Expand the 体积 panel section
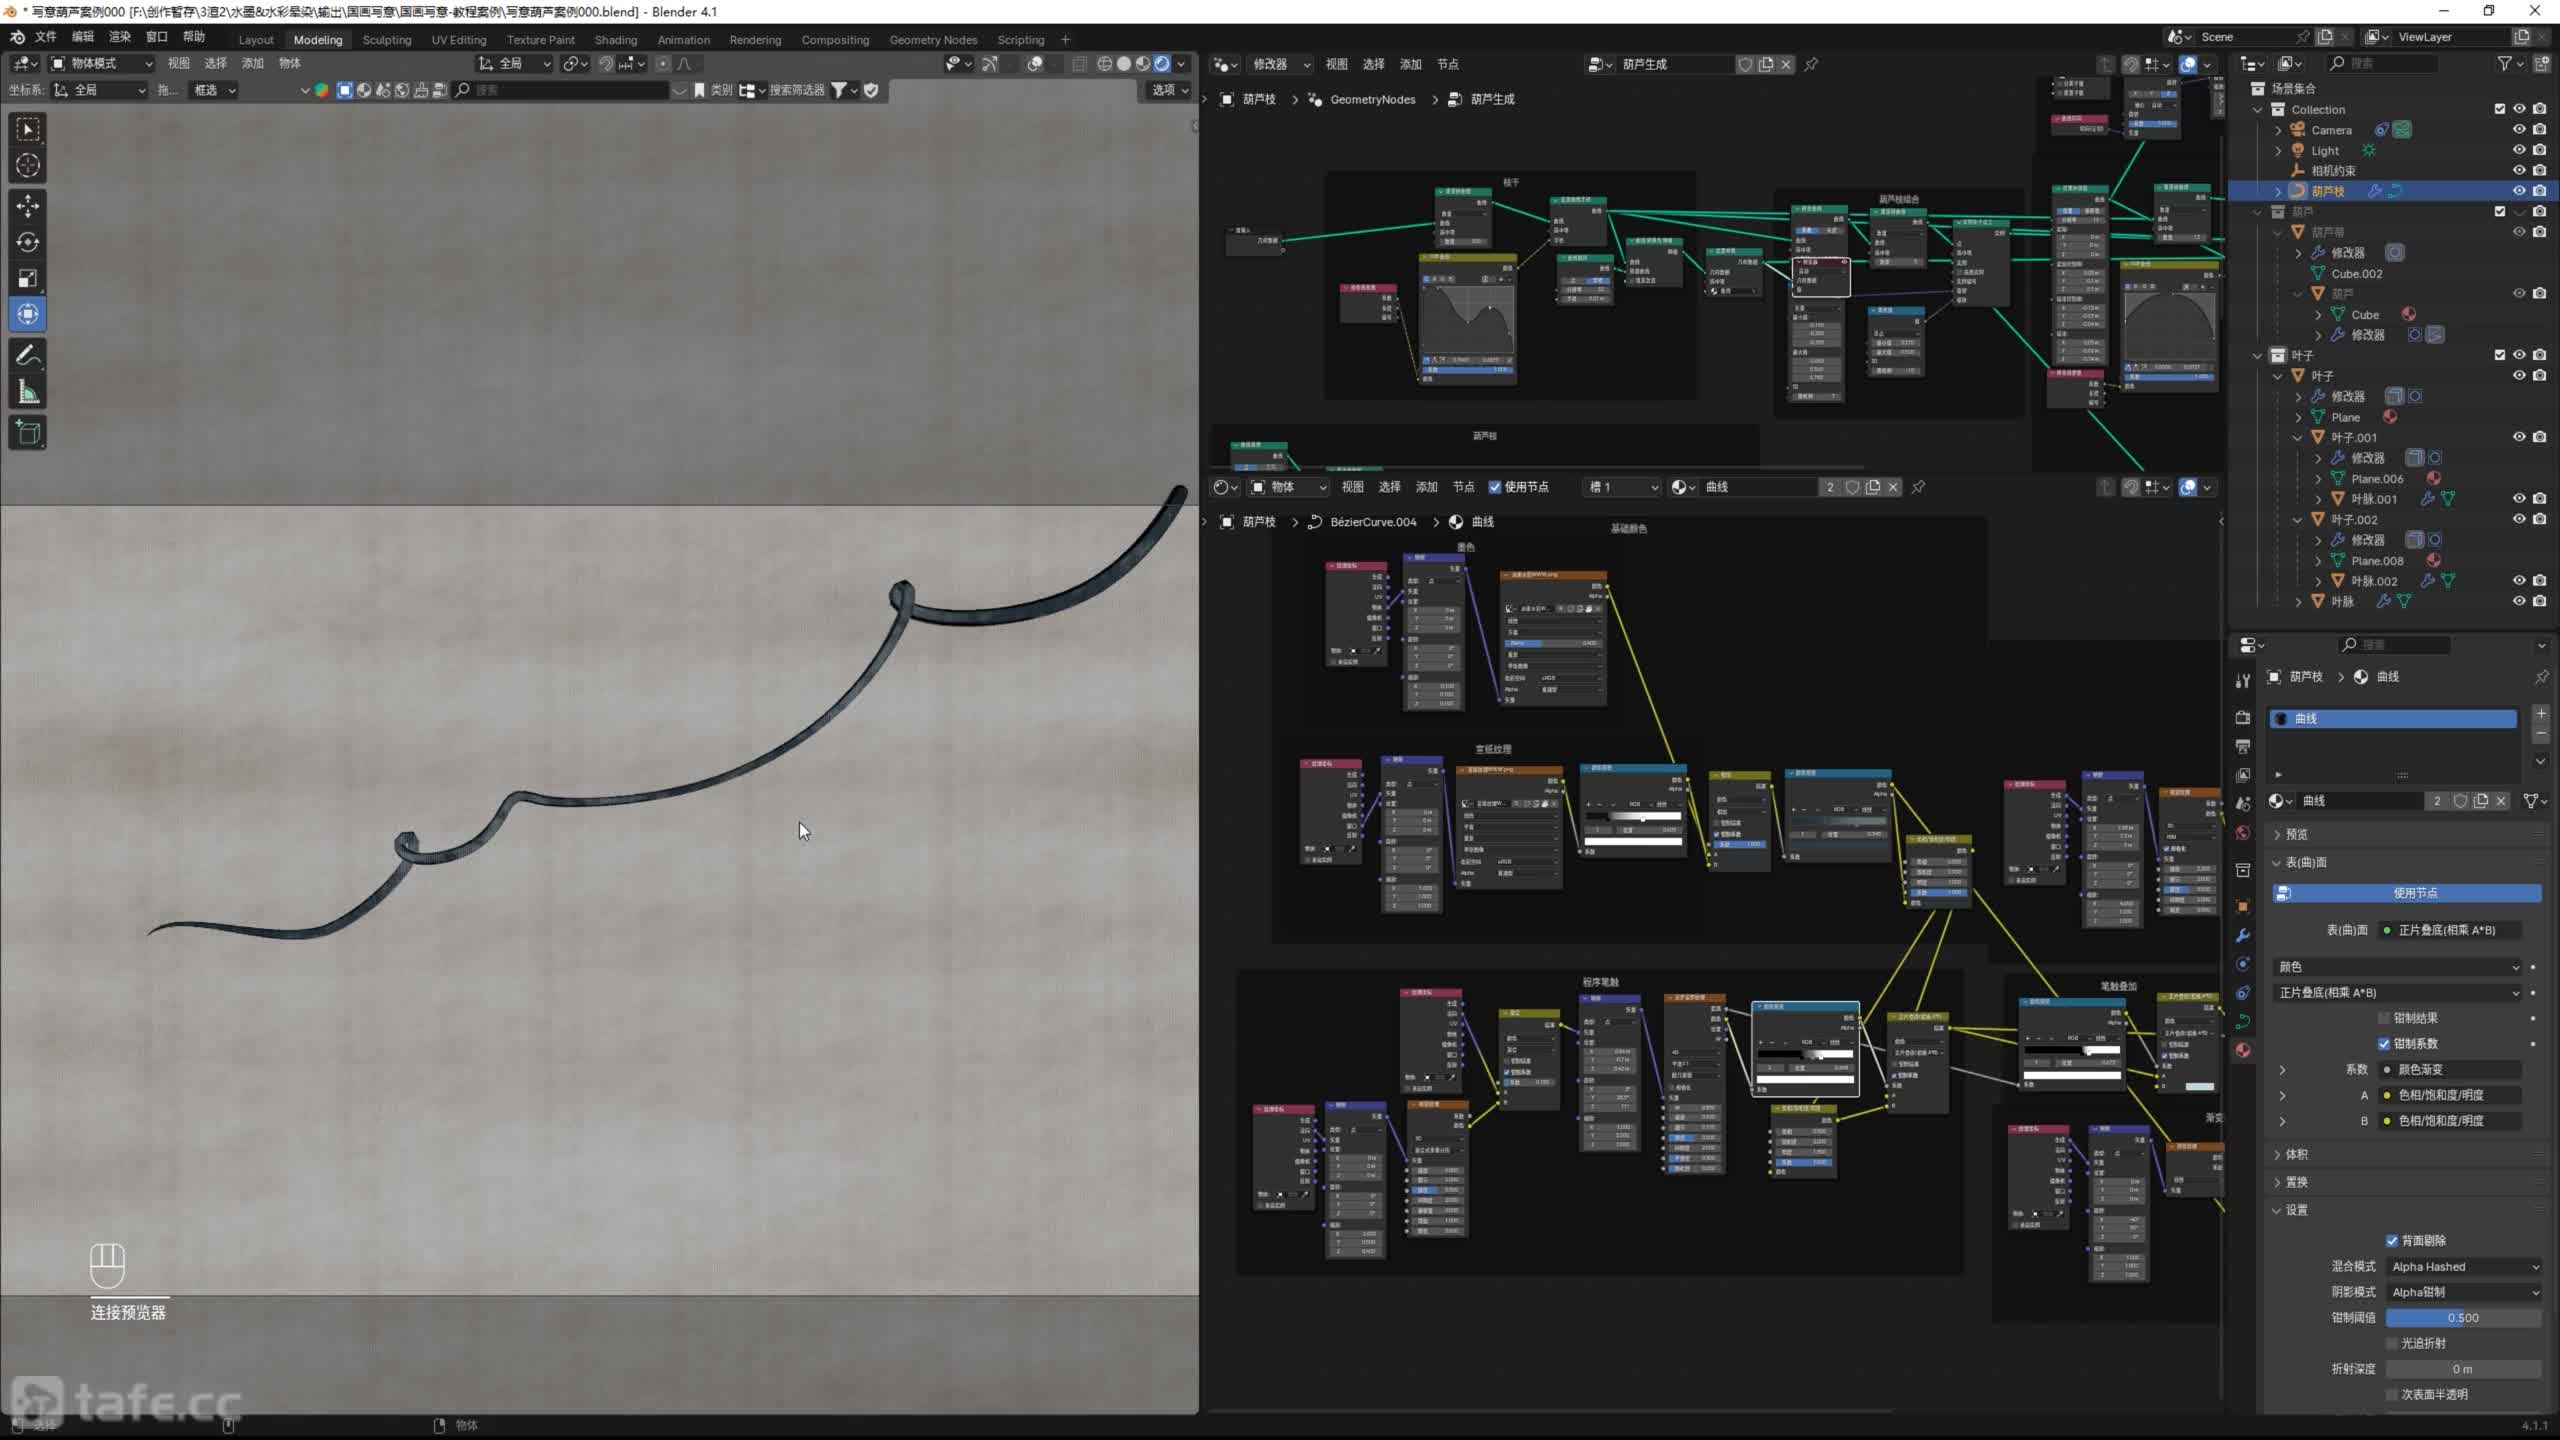 click(x=2297, y=1154)
